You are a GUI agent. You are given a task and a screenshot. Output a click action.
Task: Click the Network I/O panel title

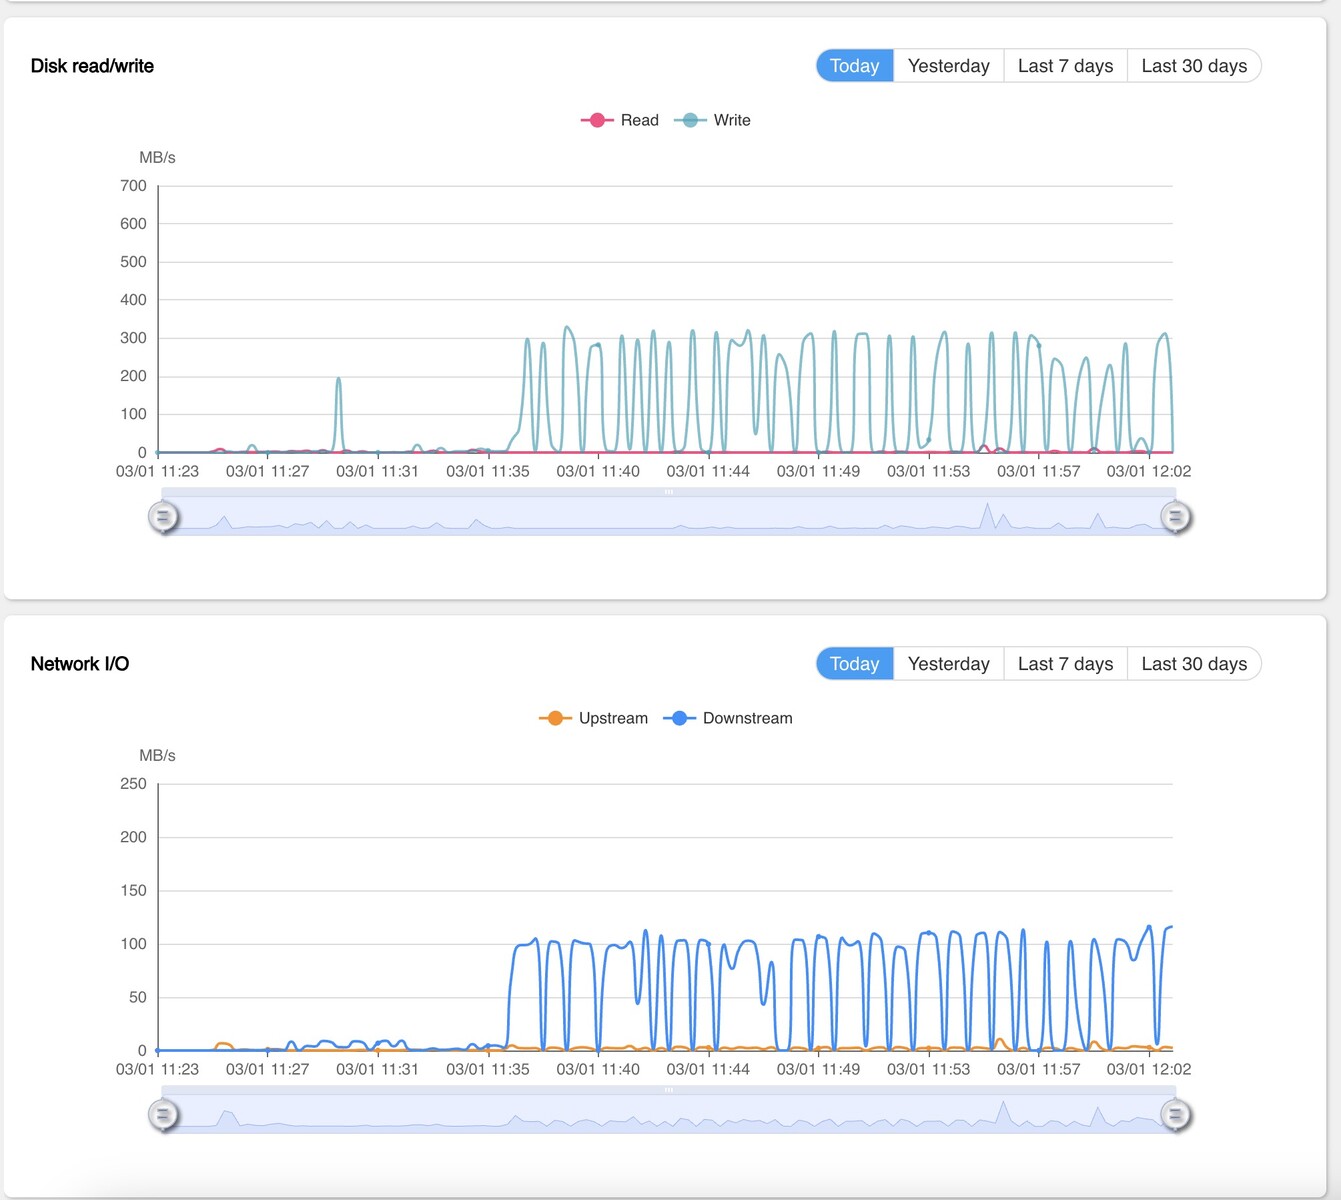[x=80, y=664]
